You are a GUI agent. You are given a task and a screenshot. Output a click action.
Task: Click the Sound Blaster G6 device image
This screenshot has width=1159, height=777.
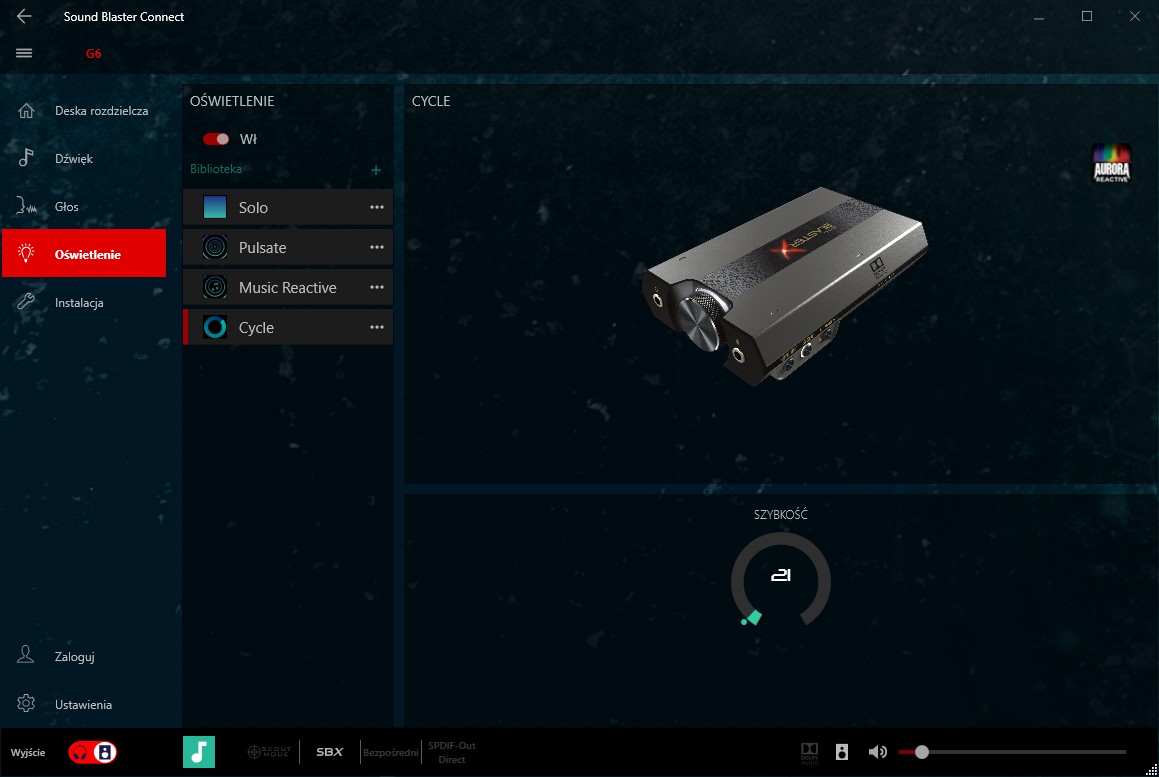pos(784,287)
